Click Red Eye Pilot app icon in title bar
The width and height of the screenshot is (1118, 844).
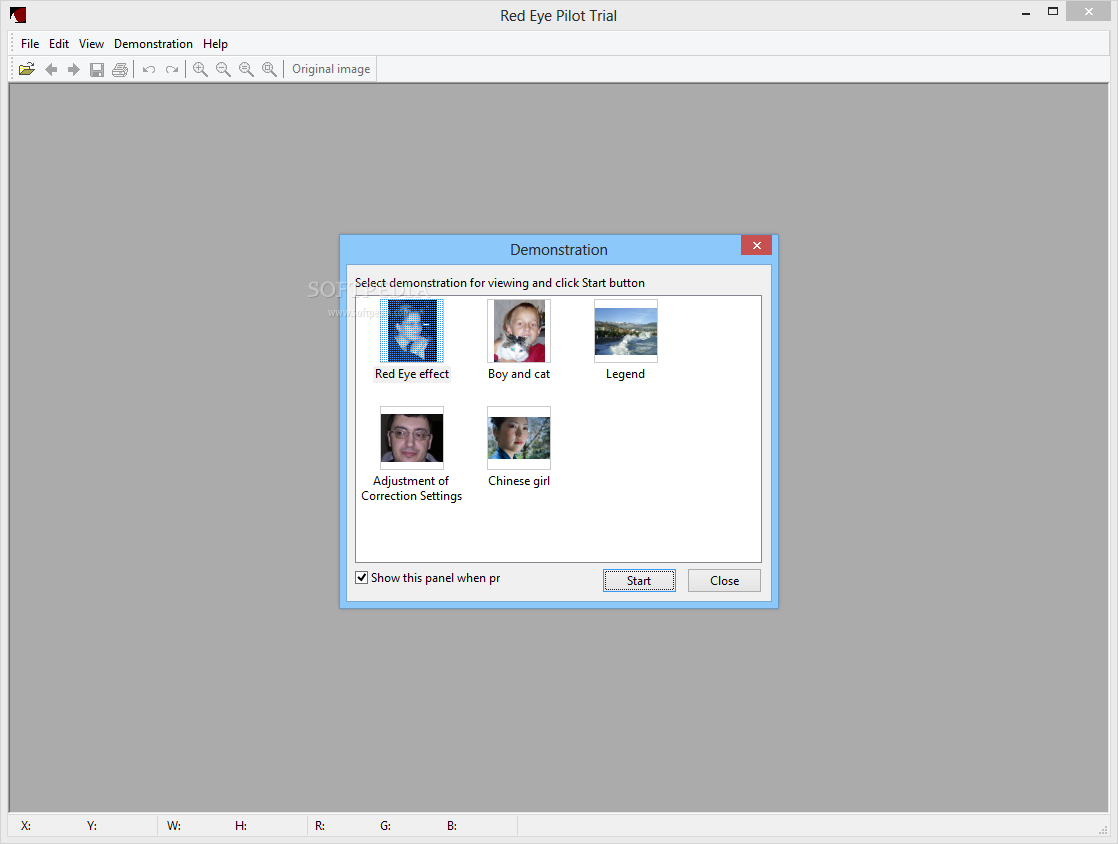point(18,14)
